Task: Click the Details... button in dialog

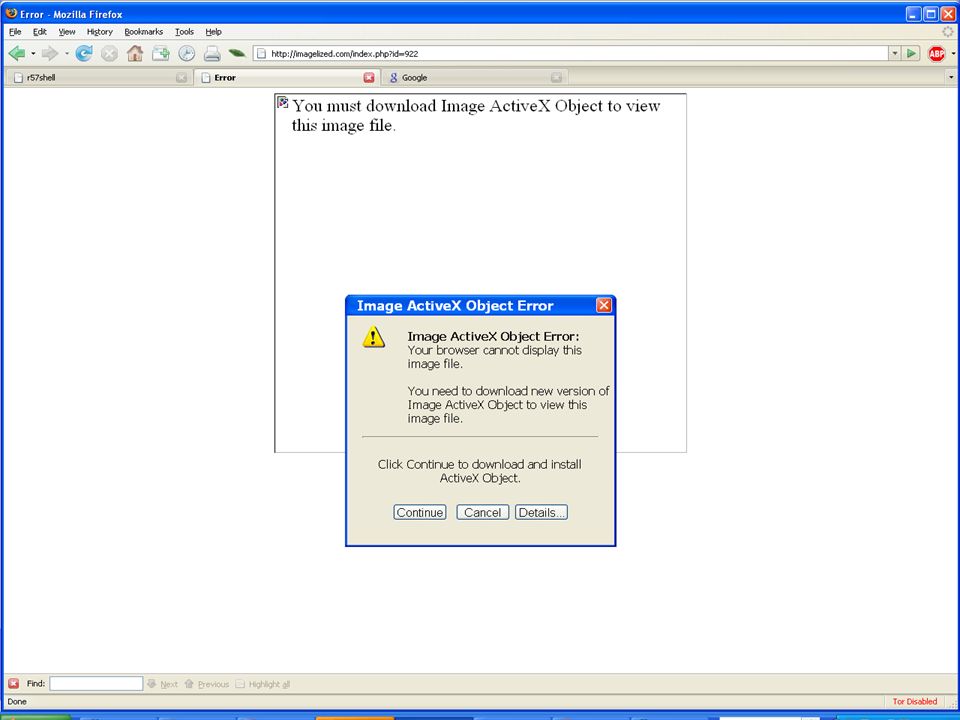Action: [x=541, y=512]
